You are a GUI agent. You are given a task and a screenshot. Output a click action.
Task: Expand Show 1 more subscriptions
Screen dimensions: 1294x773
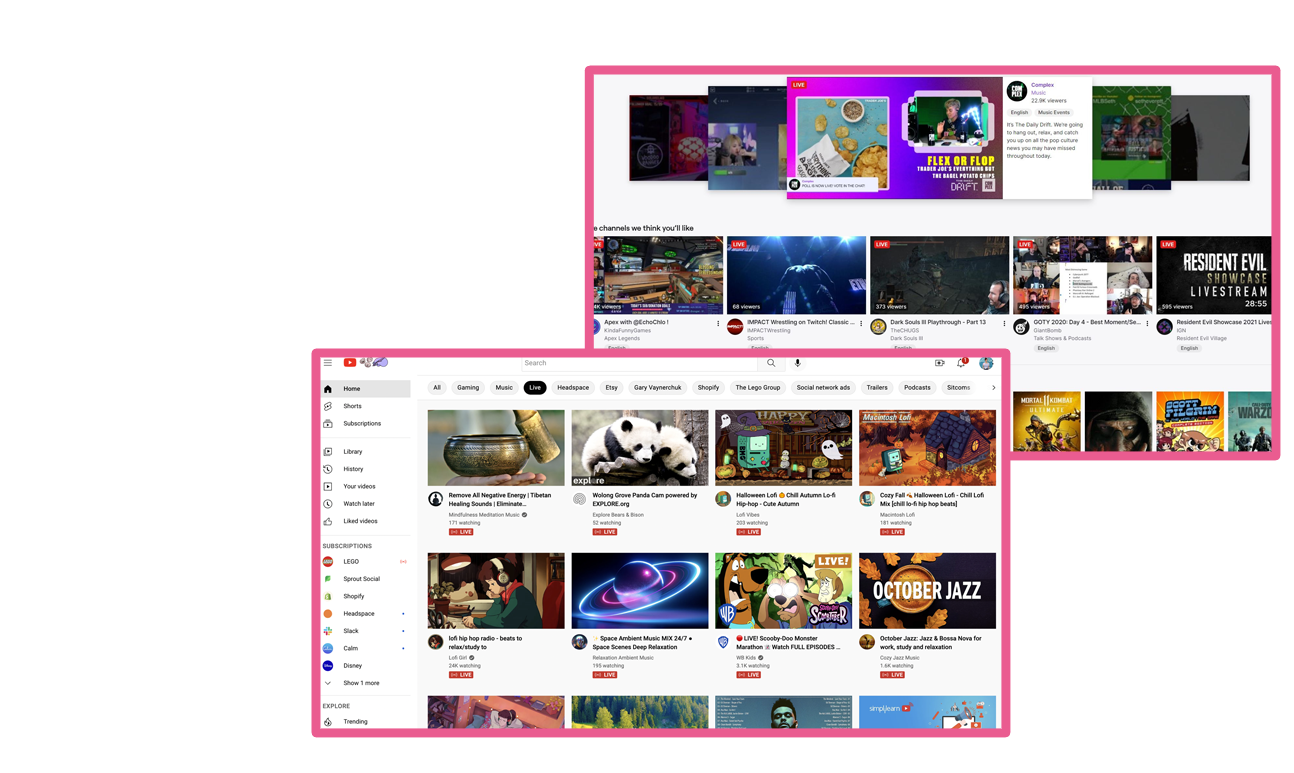tap(365, 683)
